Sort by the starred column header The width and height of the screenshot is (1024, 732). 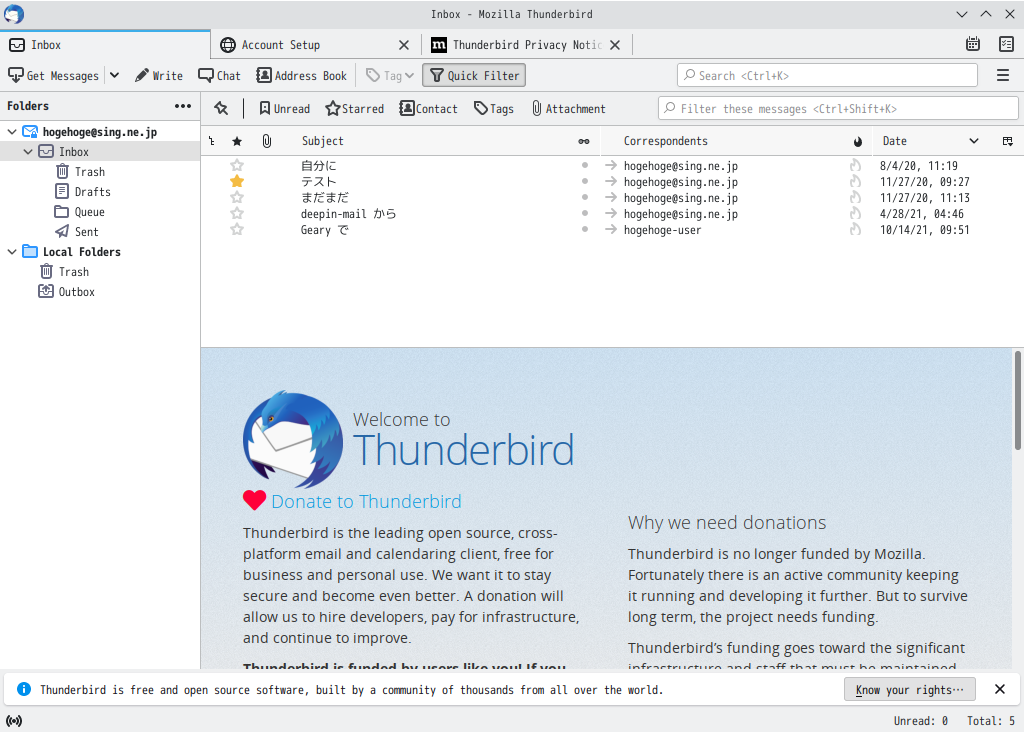(237, 141)
